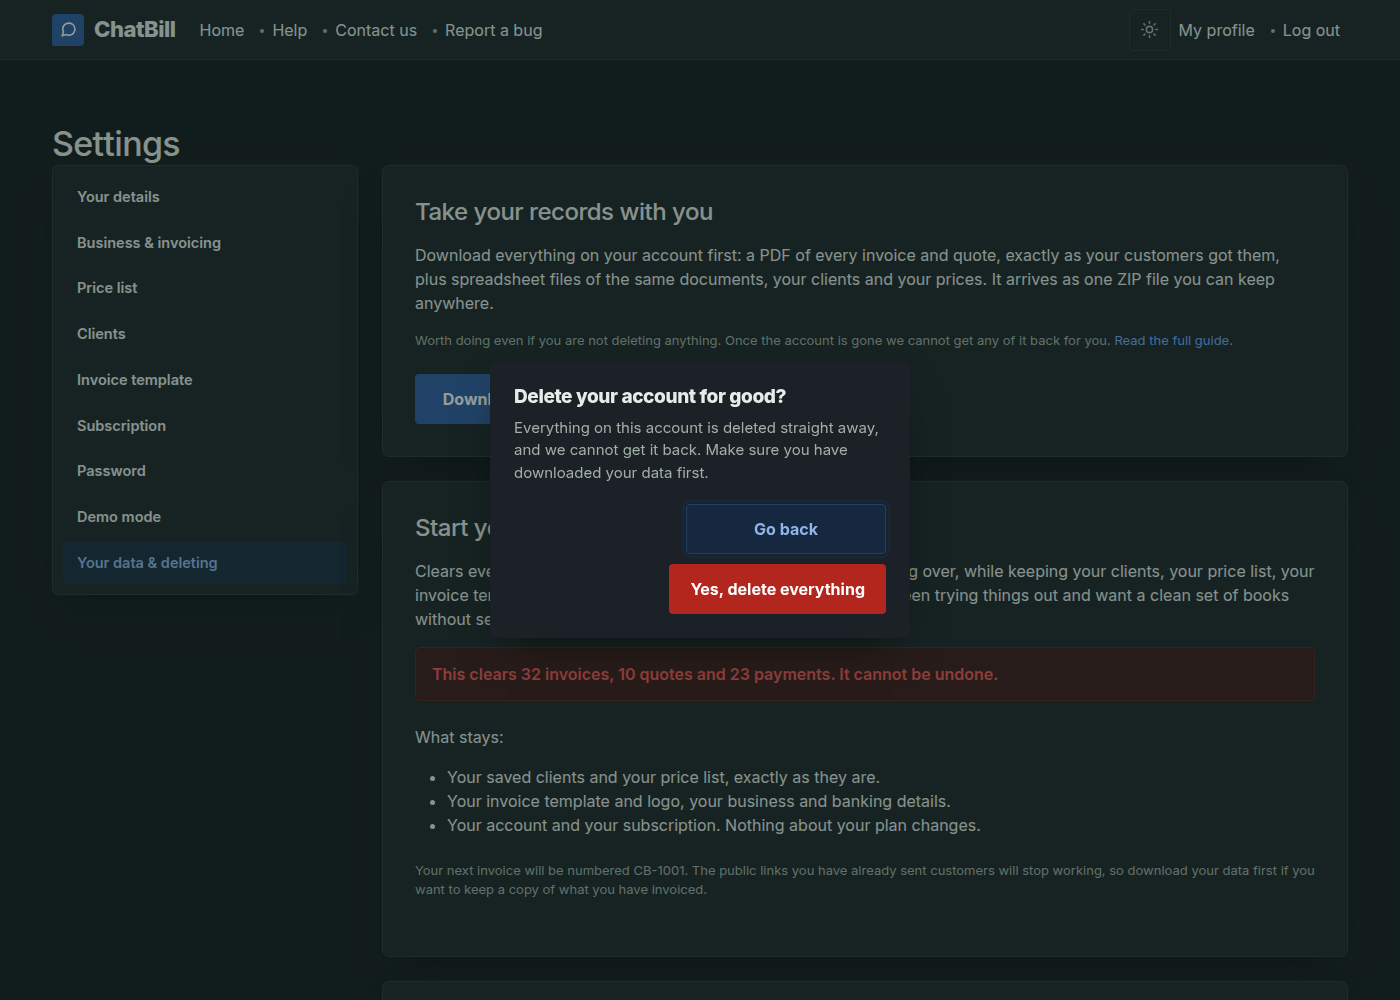Follow the Read the full guide link

[1172, 341]
